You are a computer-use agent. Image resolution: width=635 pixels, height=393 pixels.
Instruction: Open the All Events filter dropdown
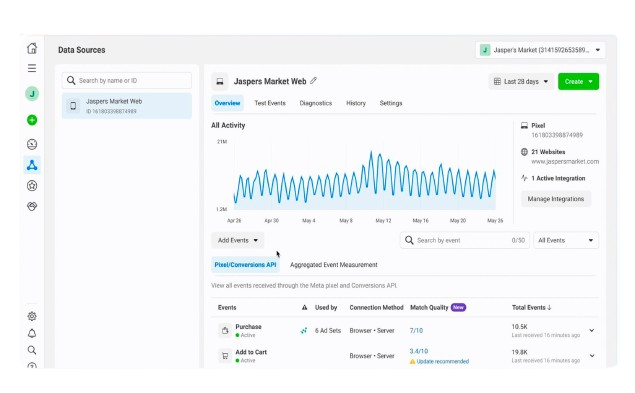[566, 240]
